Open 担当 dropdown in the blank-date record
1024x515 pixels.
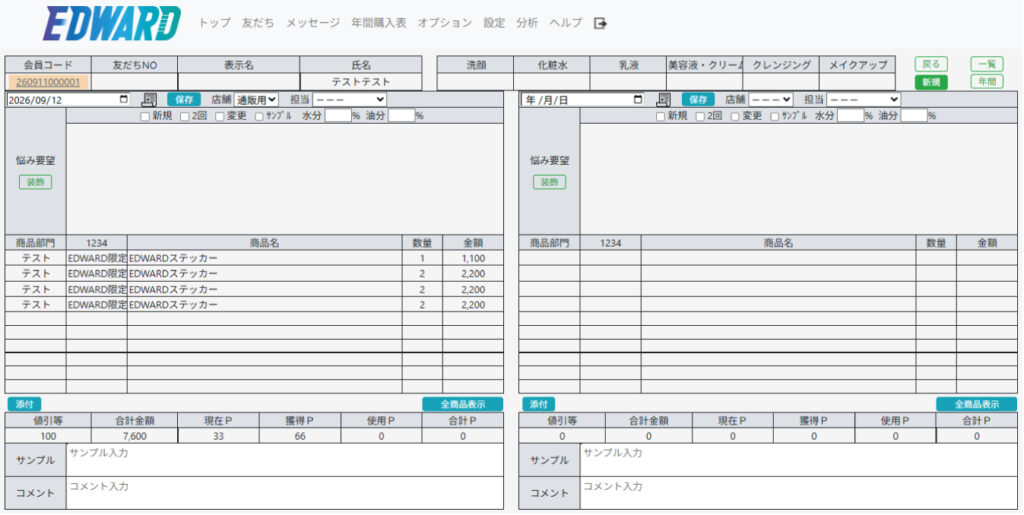pyautogui.click(x=863, y=100)
